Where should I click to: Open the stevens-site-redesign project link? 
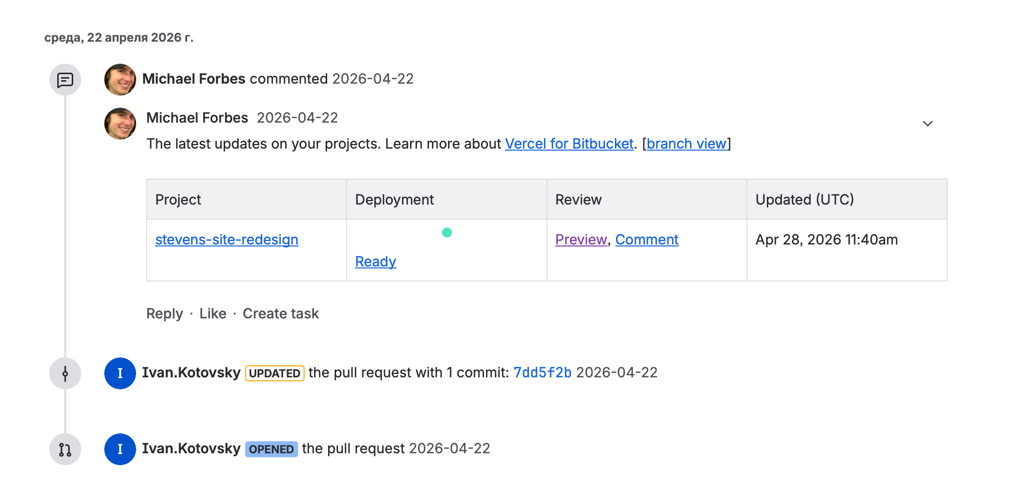point(226,240)
